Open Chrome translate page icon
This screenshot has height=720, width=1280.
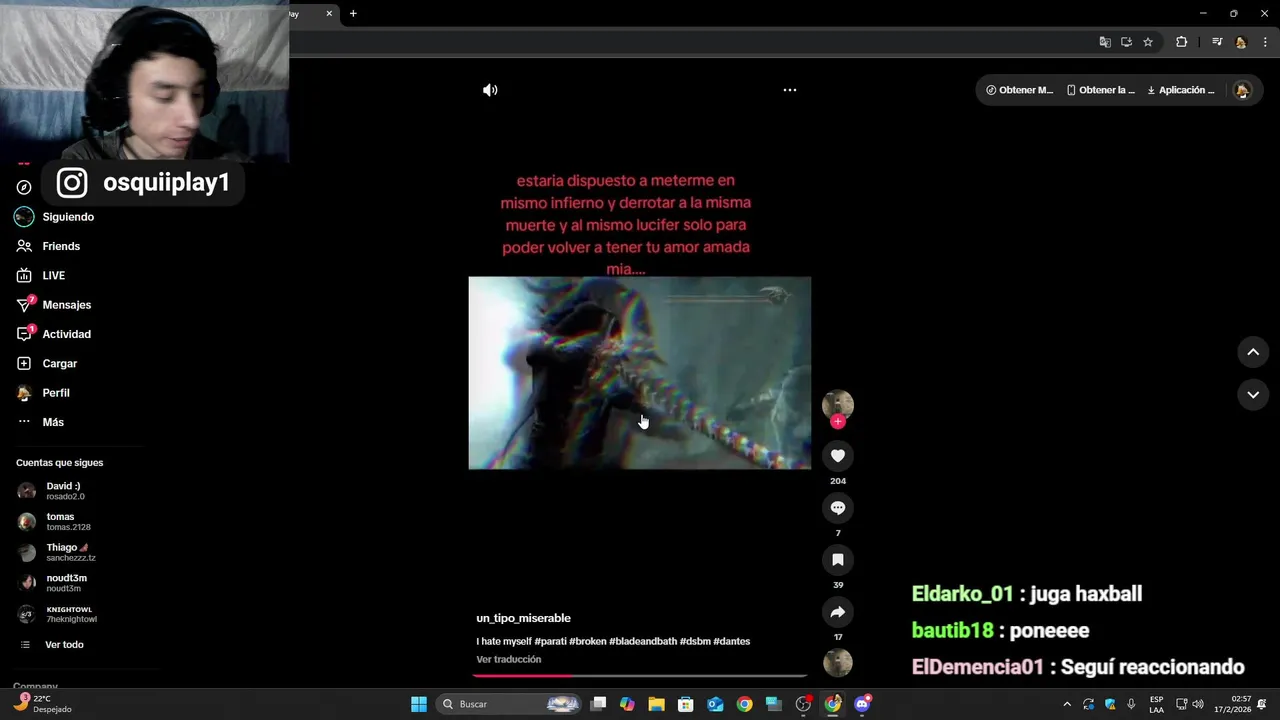(1105, 42)
